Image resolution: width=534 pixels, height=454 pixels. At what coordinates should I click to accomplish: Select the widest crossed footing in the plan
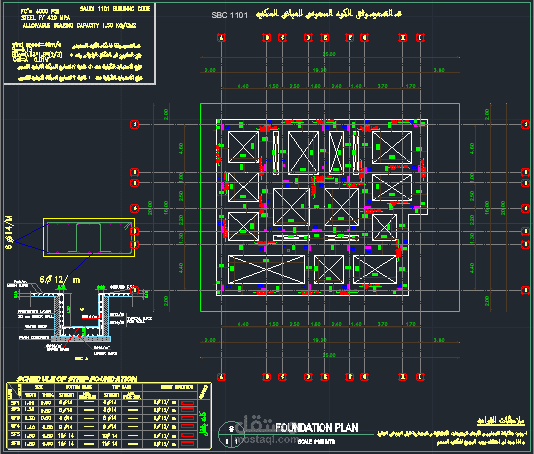coord(266,269)
